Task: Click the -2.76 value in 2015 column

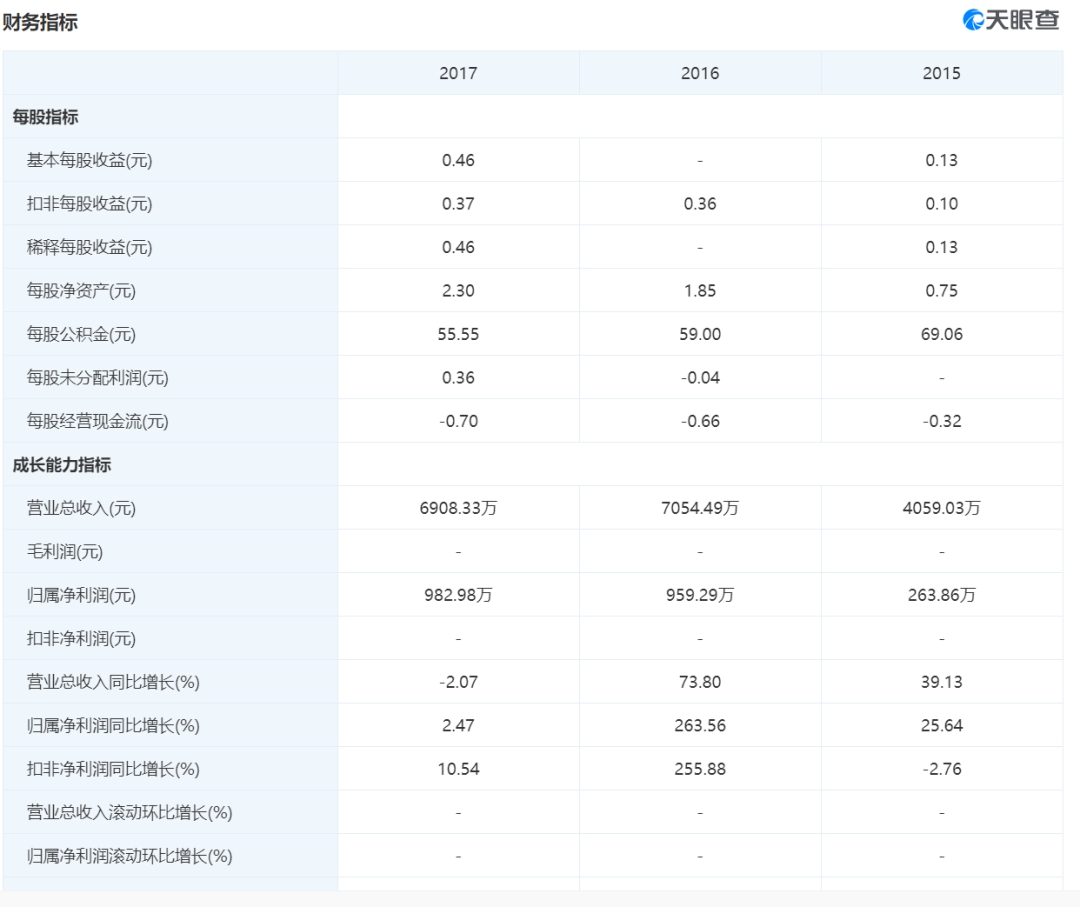Action: click(x=942, y=769)
